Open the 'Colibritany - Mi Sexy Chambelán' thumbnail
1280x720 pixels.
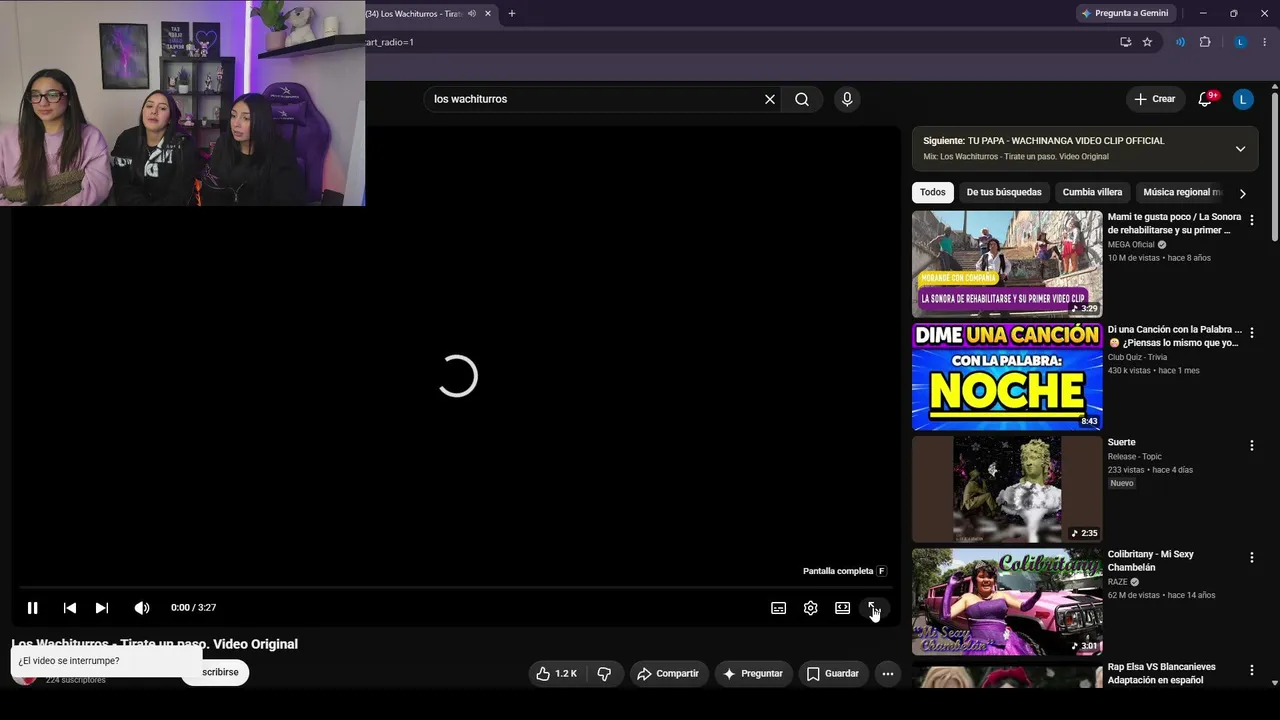click(x=1007, y=601)
